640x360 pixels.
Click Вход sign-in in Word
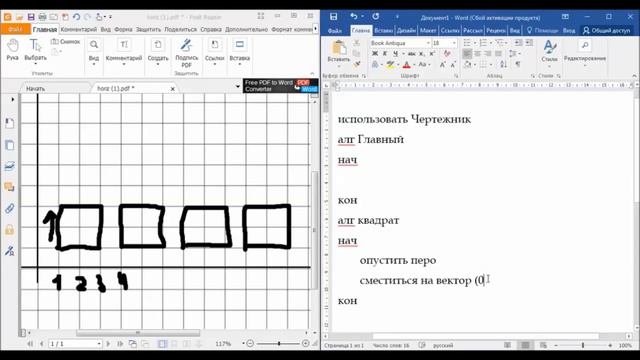(569, 31)
